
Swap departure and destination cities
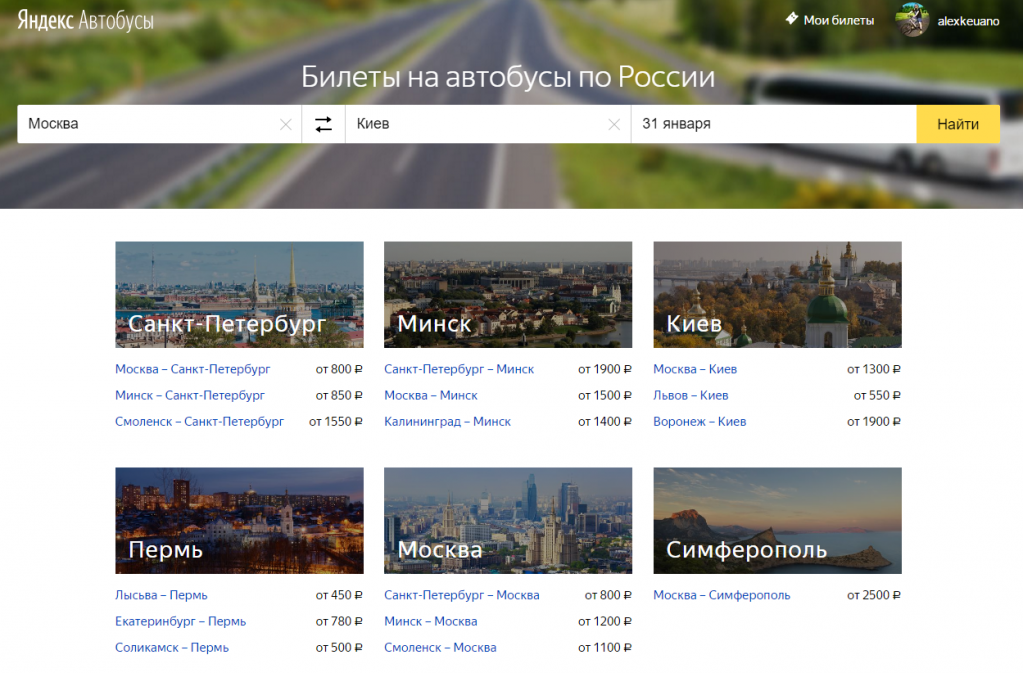323,124
